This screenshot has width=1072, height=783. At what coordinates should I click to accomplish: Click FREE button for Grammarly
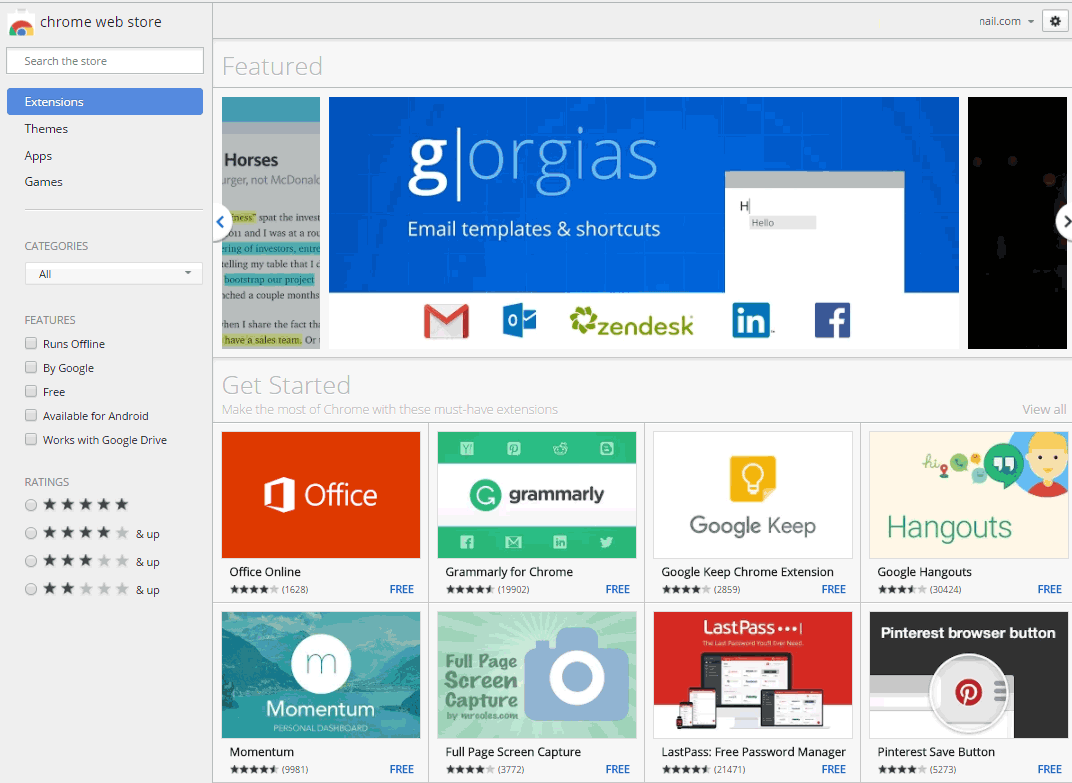[x=618, y=589]
